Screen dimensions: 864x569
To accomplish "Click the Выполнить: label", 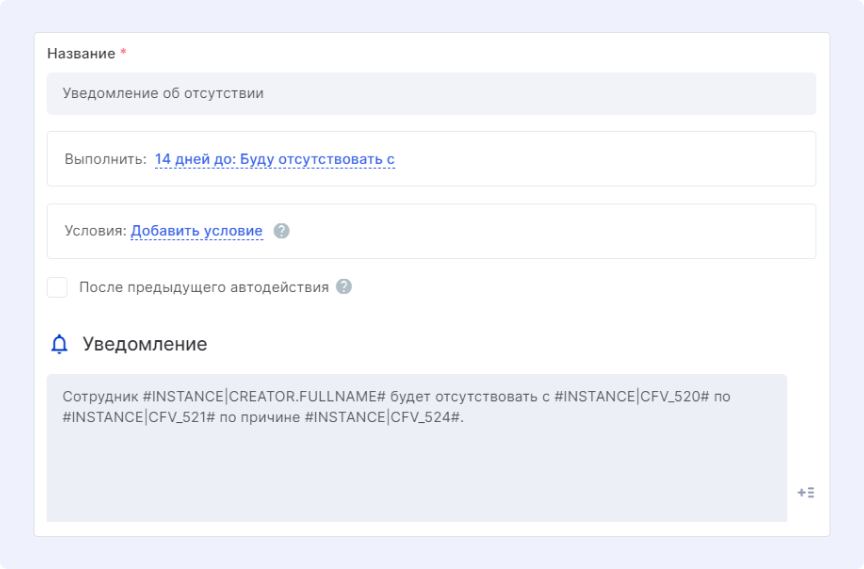I will click(x=105, y=159).
